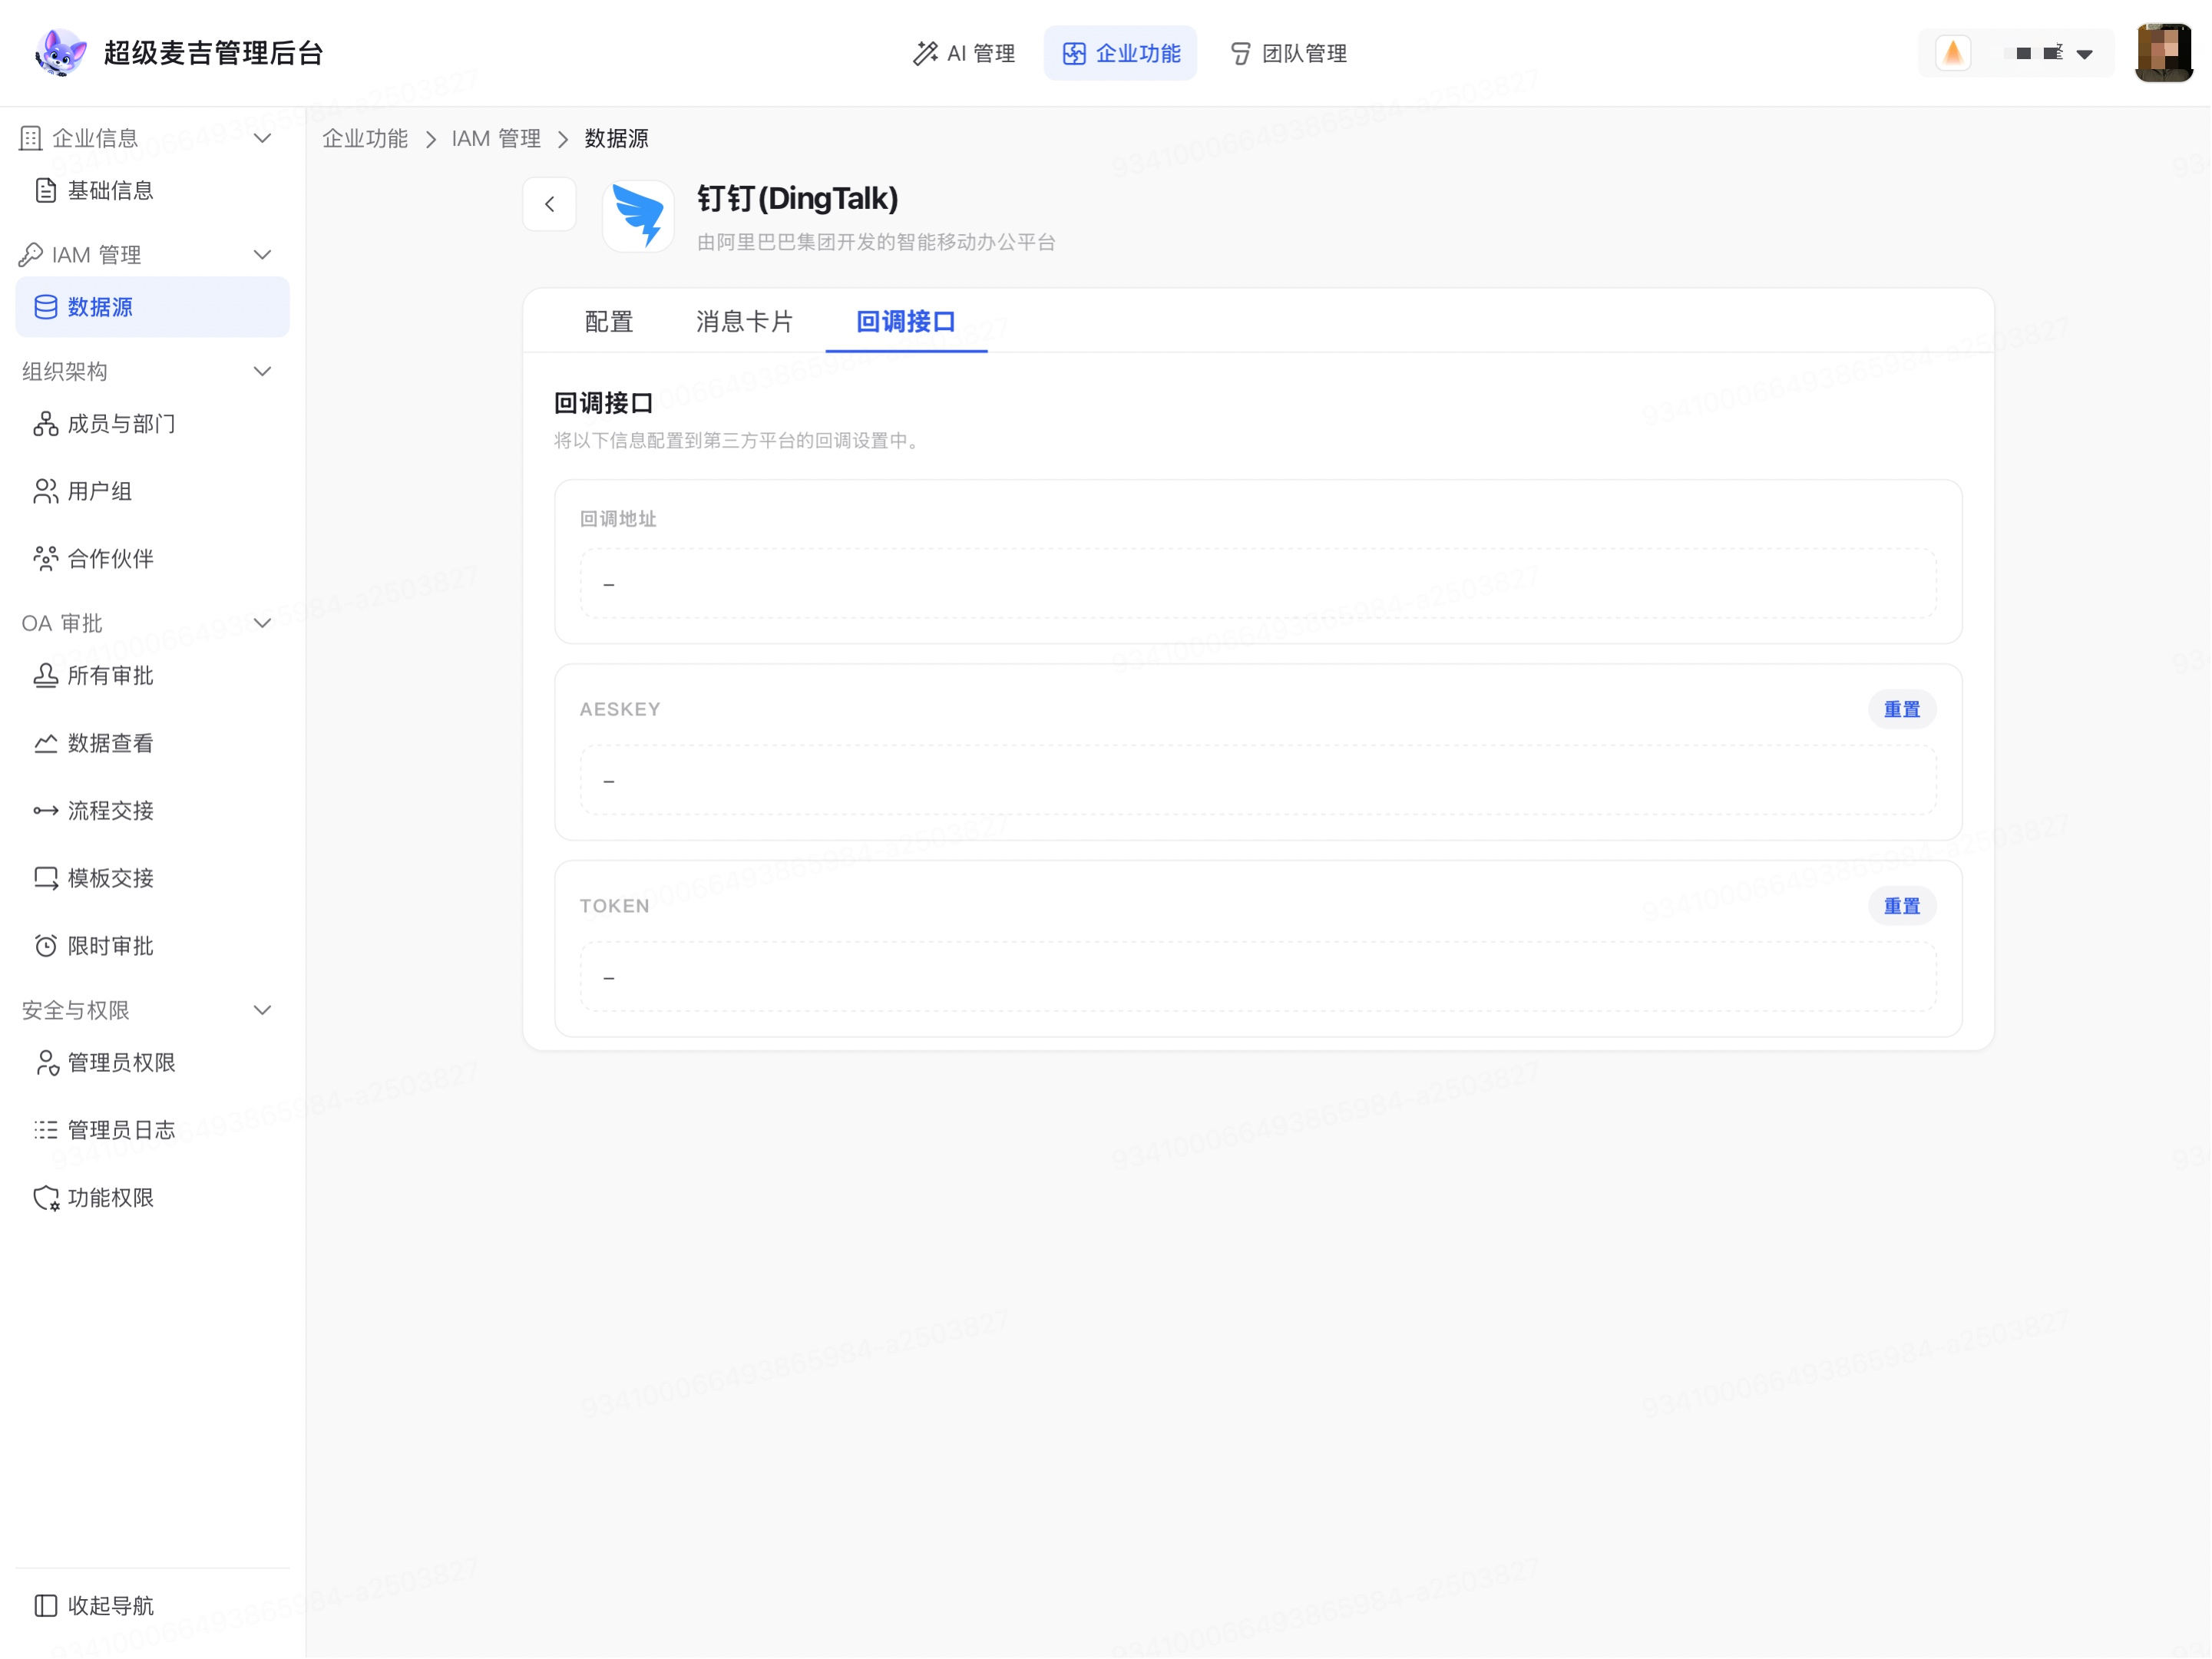
Task: Click the orange flame icon in header
Action: [1953, 53]
